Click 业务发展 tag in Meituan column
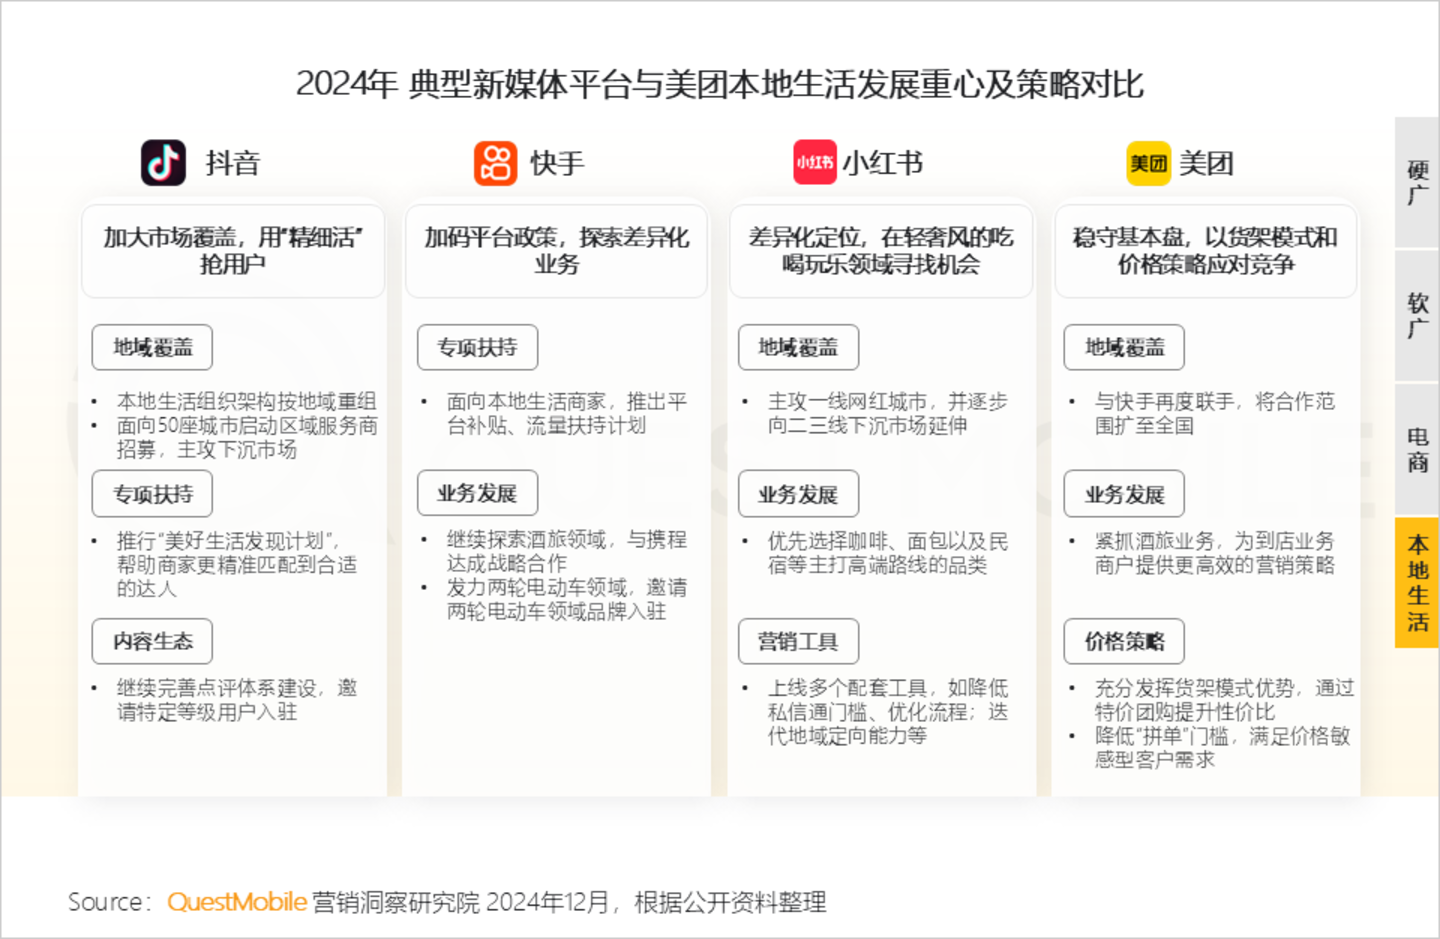 click(1124, 494)
